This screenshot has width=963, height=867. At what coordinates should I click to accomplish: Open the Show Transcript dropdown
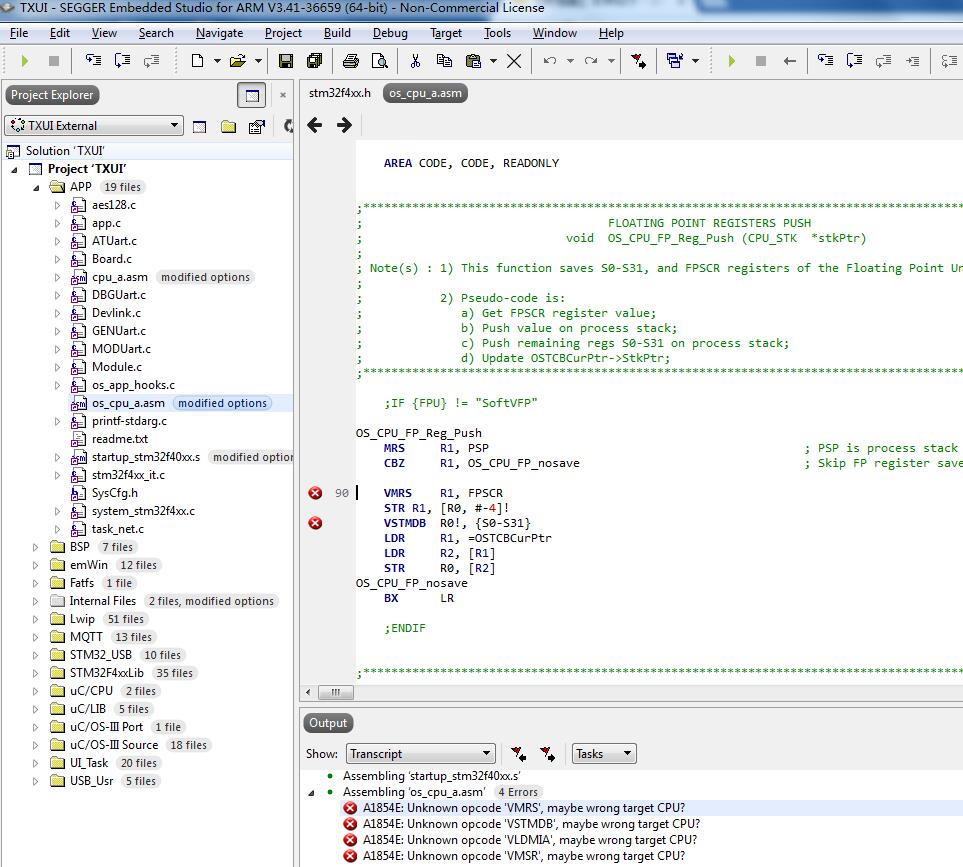420,753
